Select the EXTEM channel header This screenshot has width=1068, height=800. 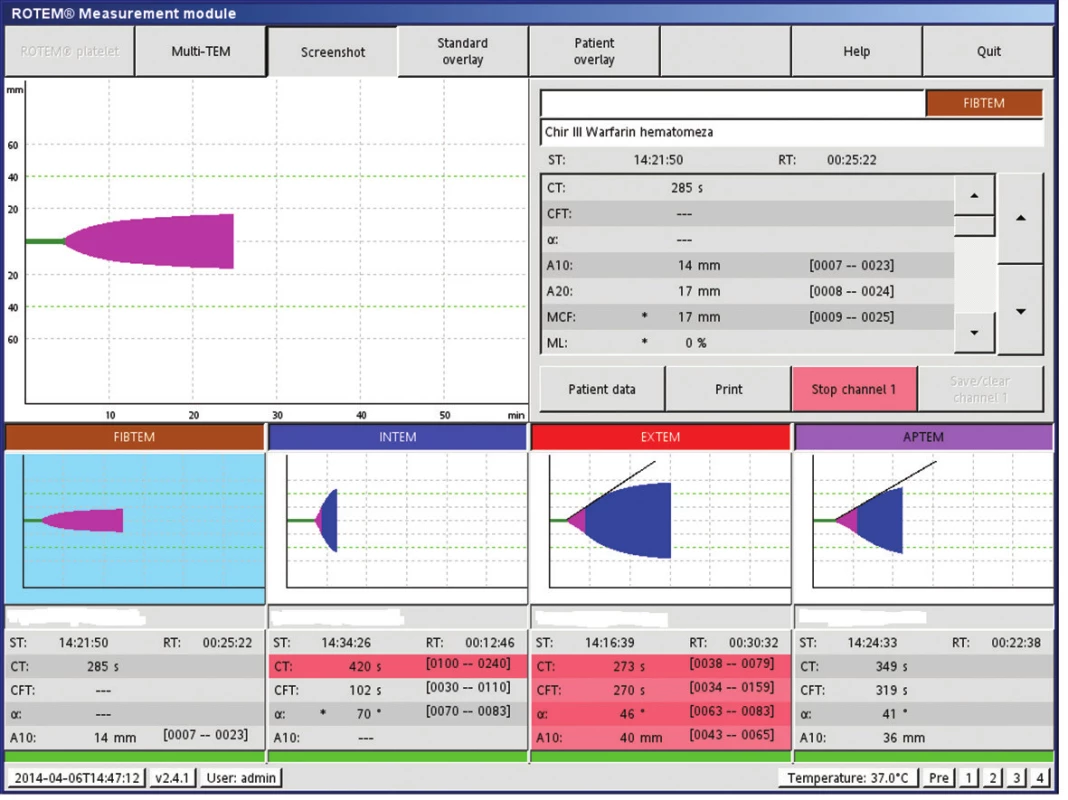pyautogui.click(x=660, y=437)
